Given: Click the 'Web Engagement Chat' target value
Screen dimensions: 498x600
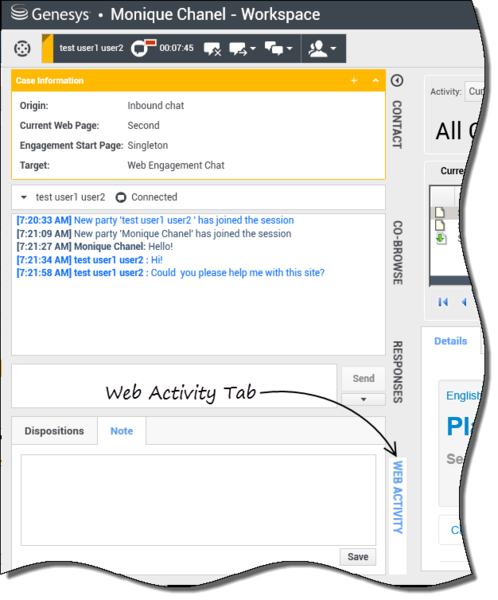Looking at the screenshot, I should 176,165.
